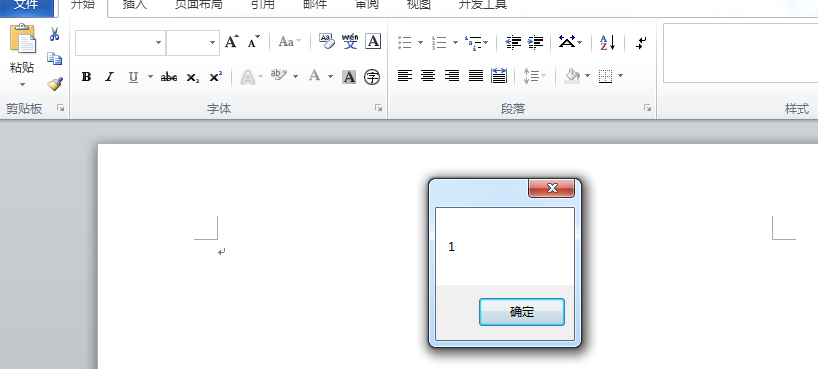Screen dimensions: 818x369
Task: Open the Borders dropdown arrow
Action: pyautogui.click(x=620, y=76)
